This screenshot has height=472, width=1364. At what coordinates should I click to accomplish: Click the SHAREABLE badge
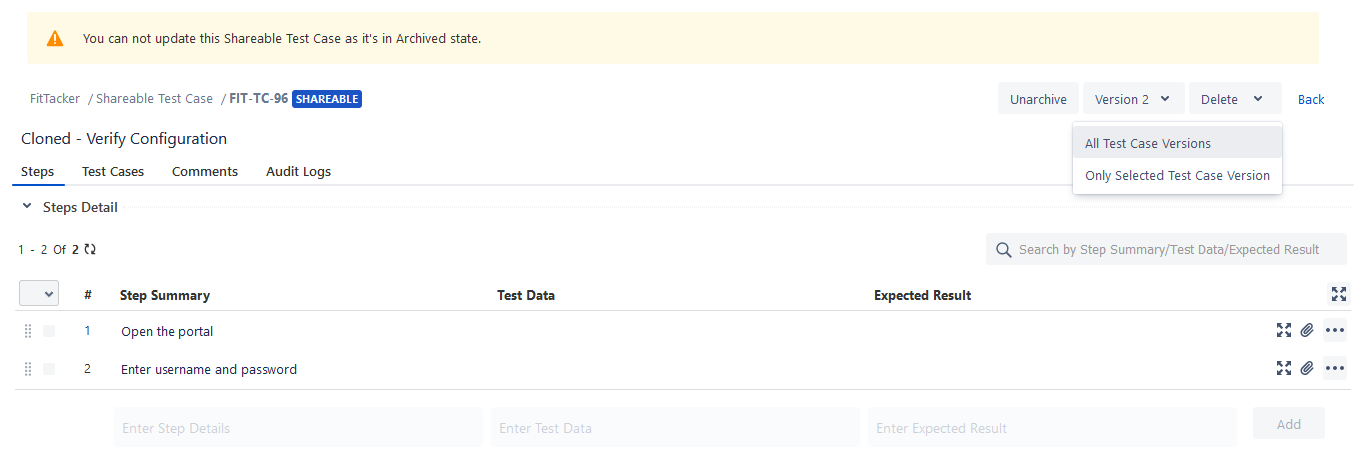click(x=327, y=99)
